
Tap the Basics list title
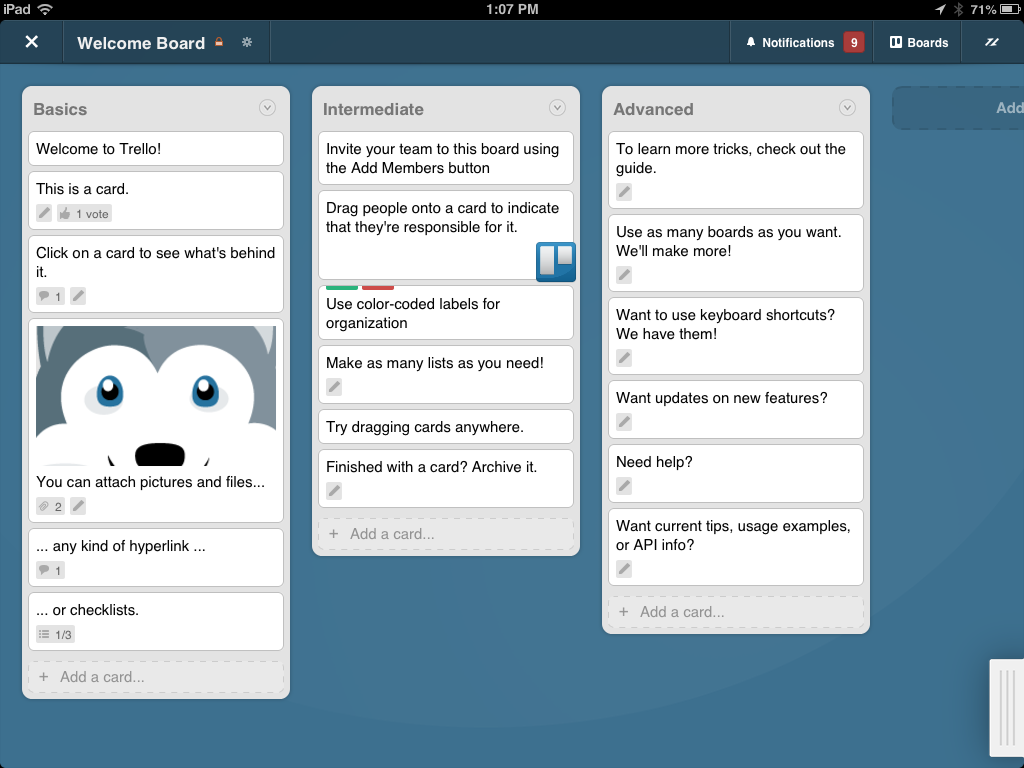[60, 109]
